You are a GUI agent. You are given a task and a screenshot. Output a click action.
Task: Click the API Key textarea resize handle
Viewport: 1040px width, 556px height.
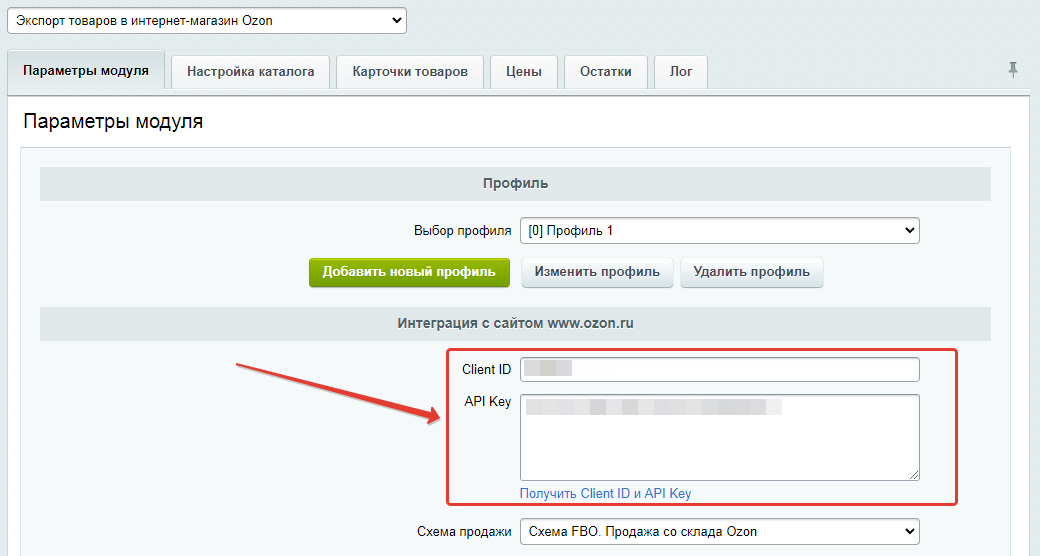coord(915,475)
